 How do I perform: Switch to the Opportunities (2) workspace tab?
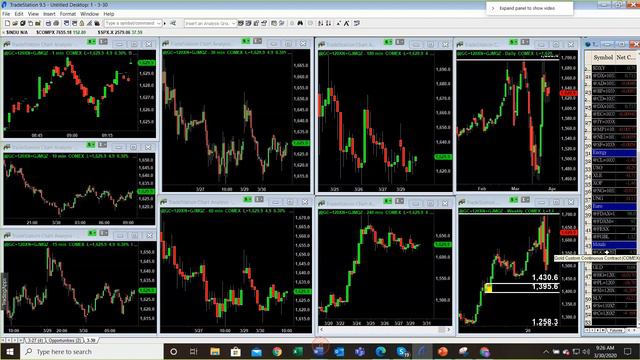64,340
